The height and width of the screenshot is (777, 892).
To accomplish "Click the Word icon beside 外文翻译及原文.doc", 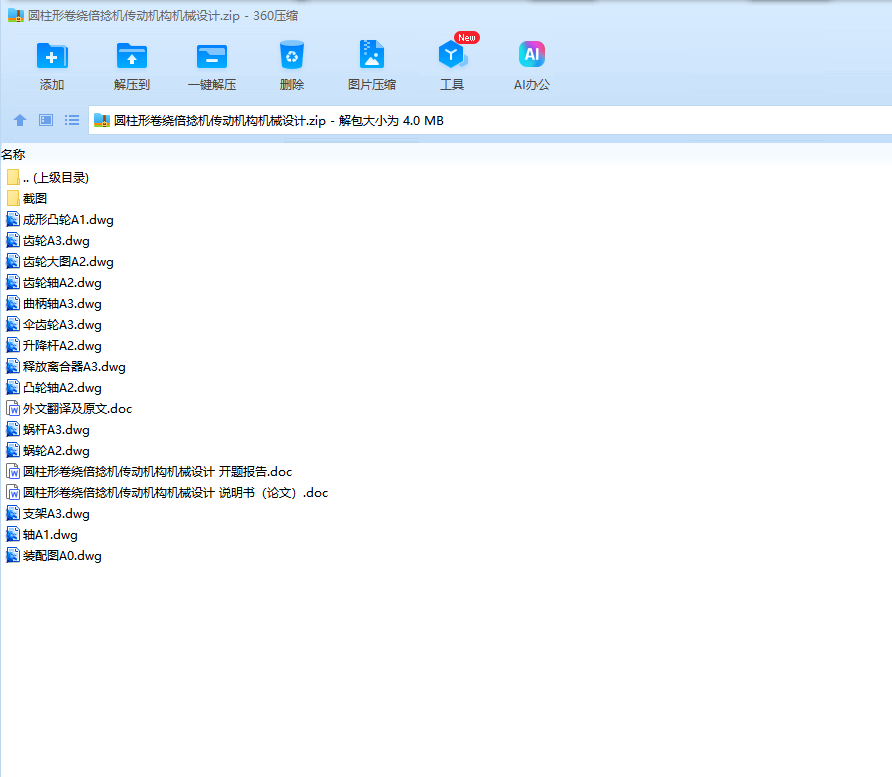I will pos(13,408).
